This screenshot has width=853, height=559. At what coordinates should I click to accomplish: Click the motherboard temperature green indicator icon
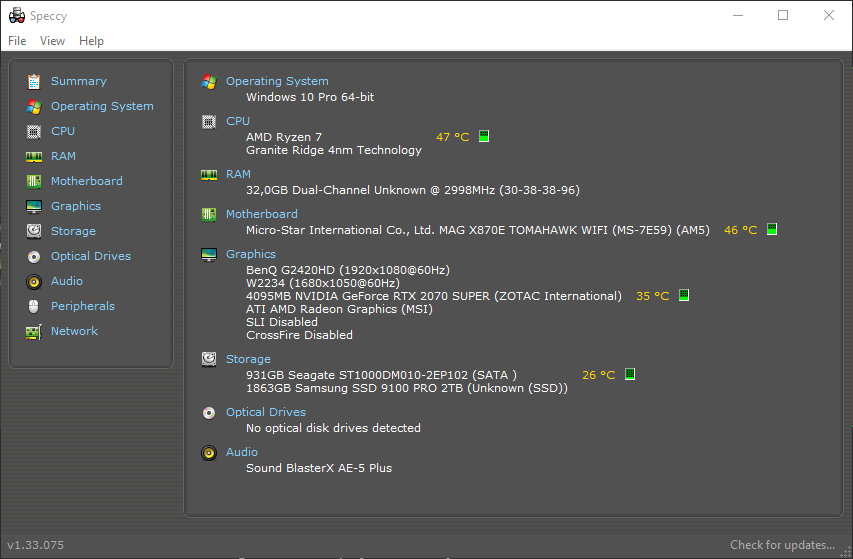[771, 229]
